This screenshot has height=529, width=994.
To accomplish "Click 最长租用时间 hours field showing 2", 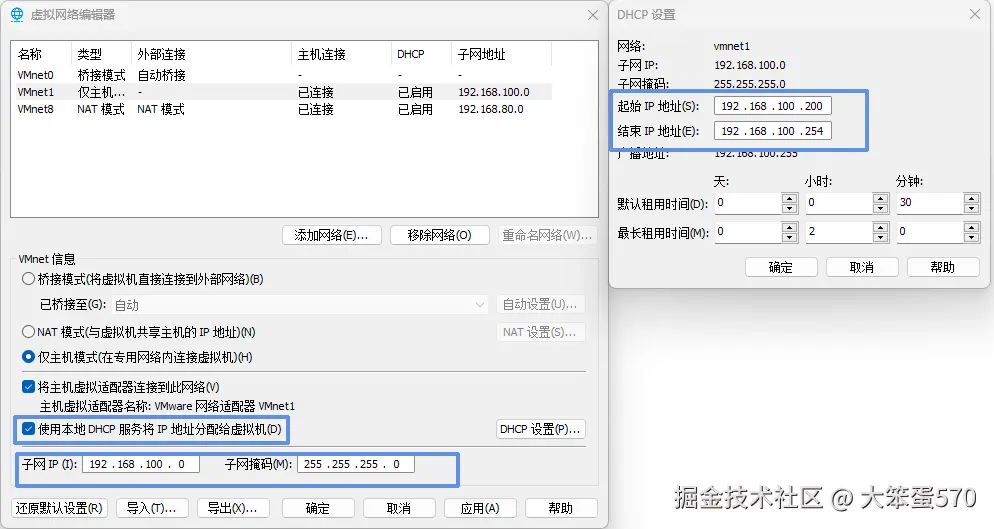I will (839, 232).
